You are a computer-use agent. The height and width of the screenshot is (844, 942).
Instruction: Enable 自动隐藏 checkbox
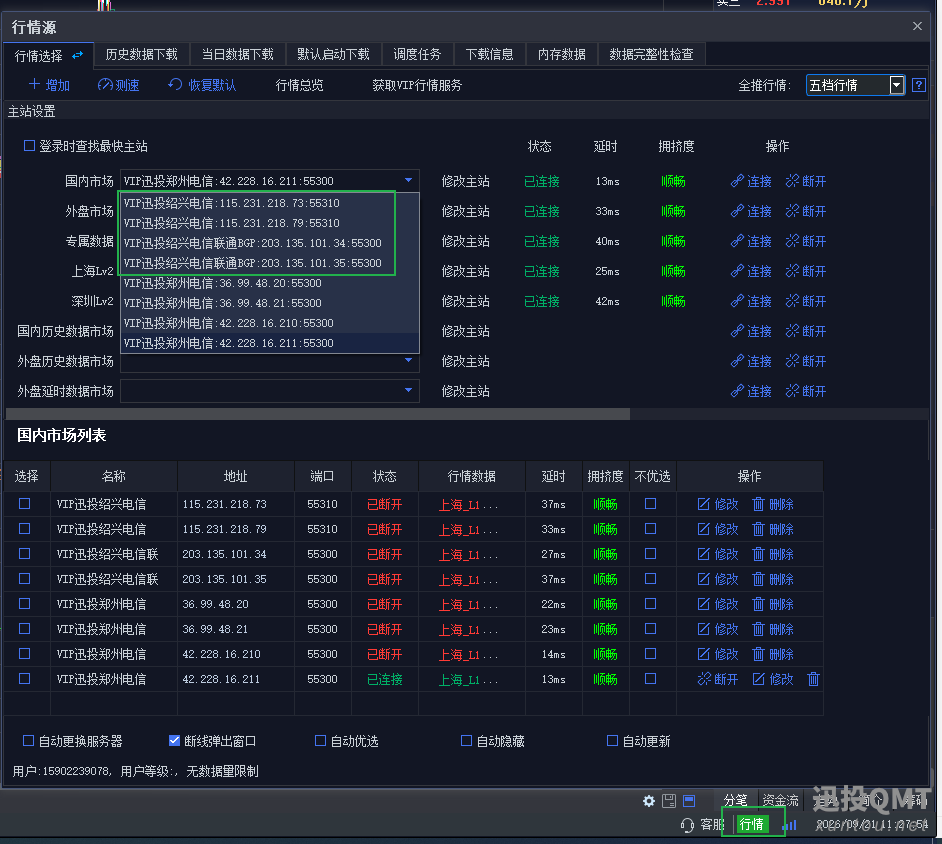point(466,741)
